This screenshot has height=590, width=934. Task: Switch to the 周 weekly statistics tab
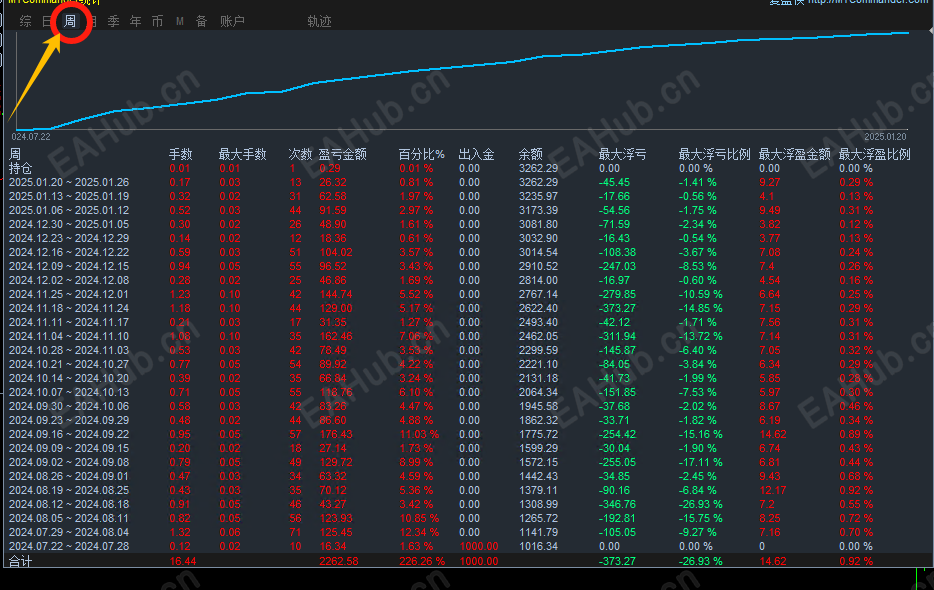click(70, 21)
